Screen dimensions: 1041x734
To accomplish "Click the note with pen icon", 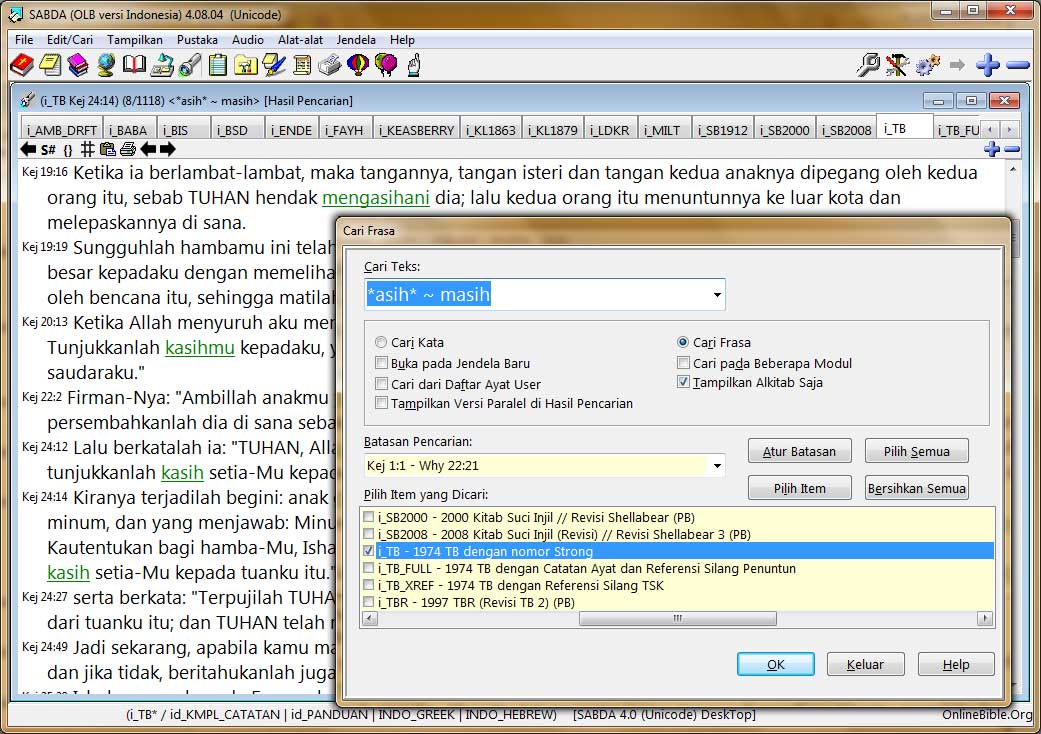I will pyautogui.click(x=274, y=65).
